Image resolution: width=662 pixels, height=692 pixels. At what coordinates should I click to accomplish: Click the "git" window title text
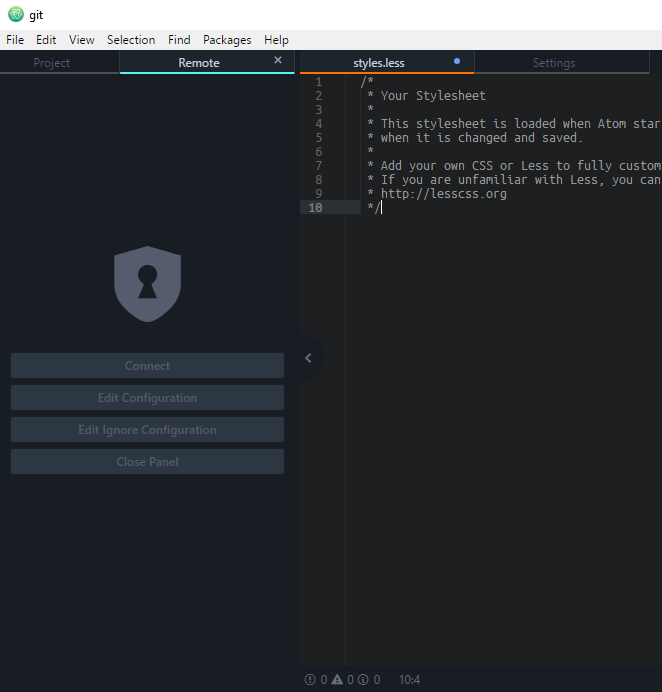click(36, 15)
